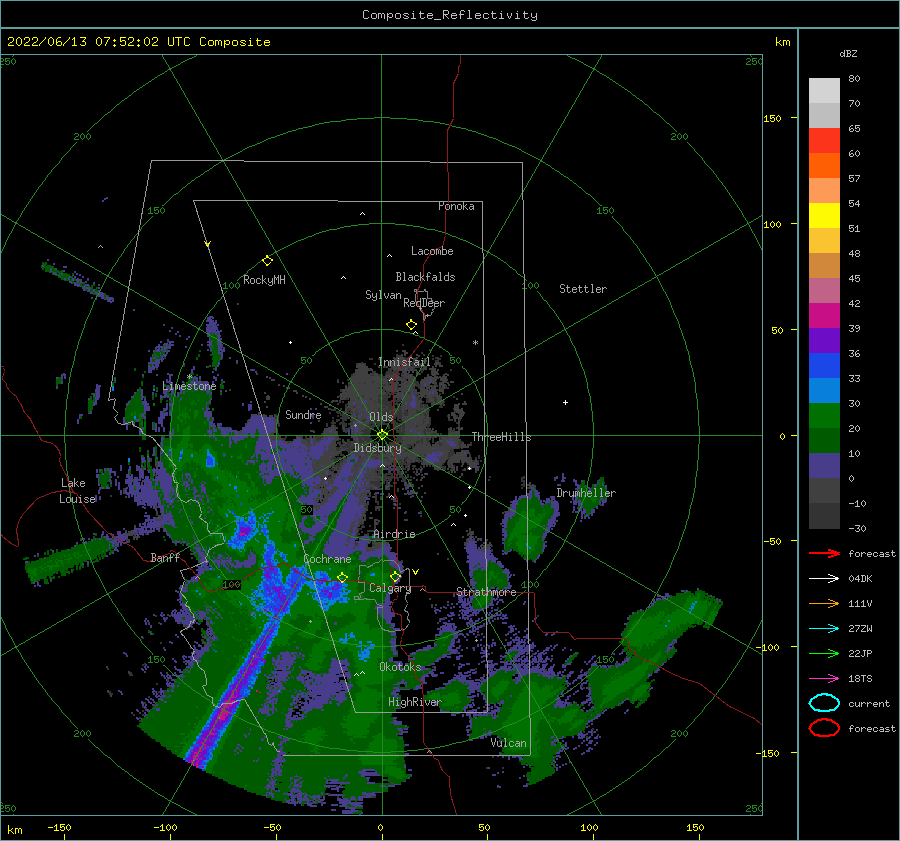The width and height of the screenshot is (900, 841).
Task: Click the Cochrane label
Action: point(327,559)
